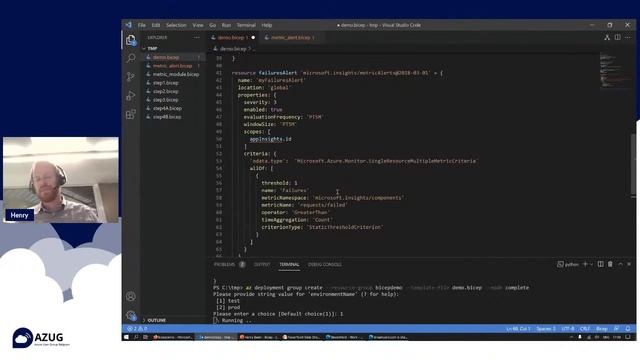640x360 pixels.
Task: Open Explorer panel more actions ellipsis
Action: coord(197,38)
